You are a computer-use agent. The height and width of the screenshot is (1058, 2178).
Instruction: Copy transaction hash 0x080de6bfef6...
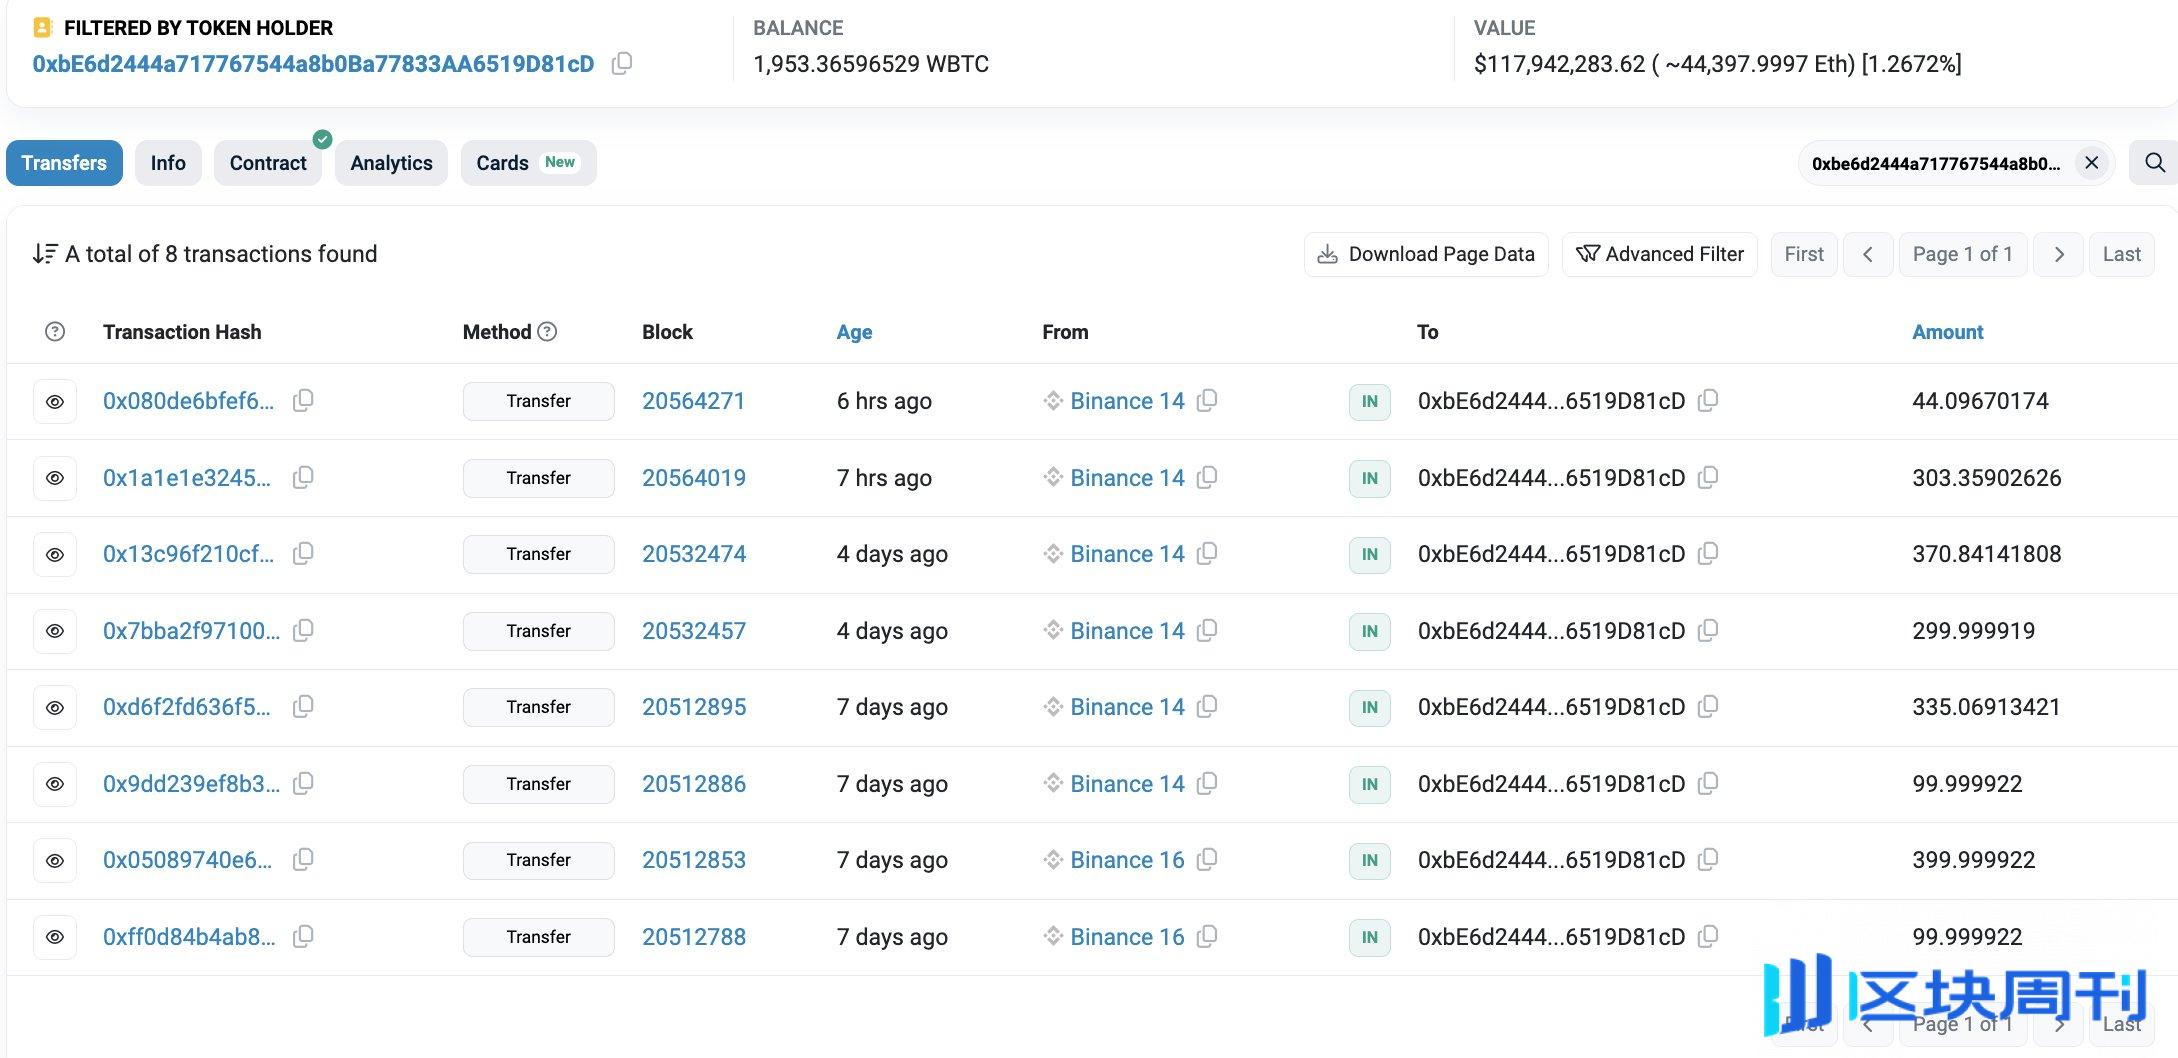303,401
